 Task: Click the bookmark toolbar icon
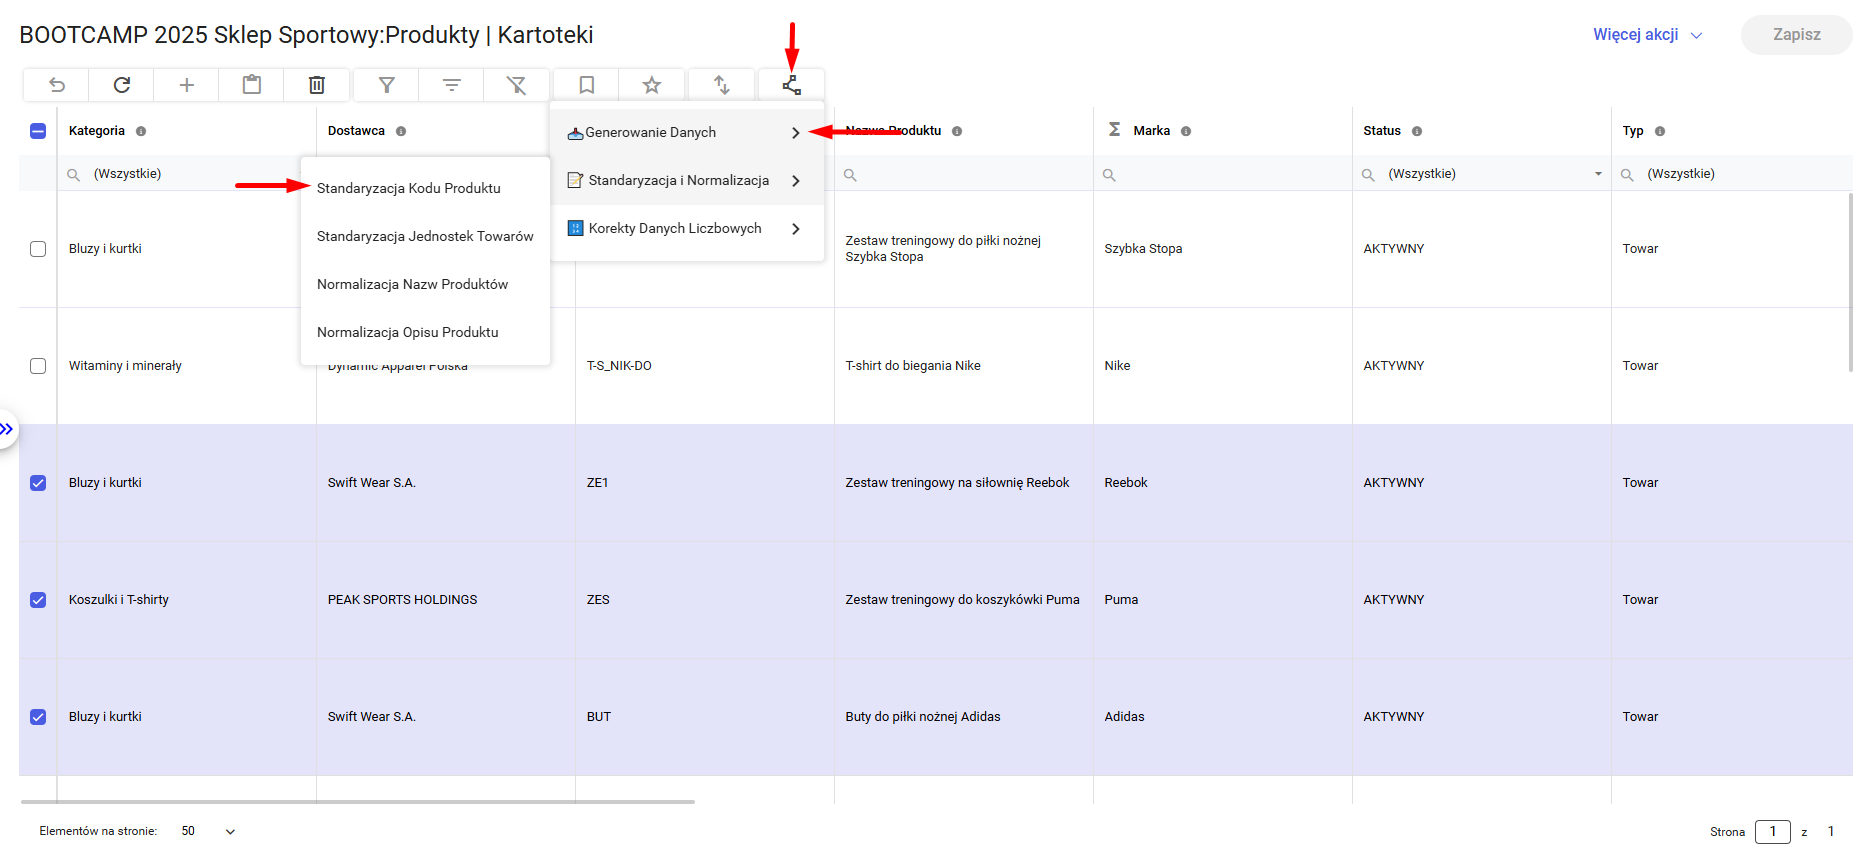coord(587,85)
